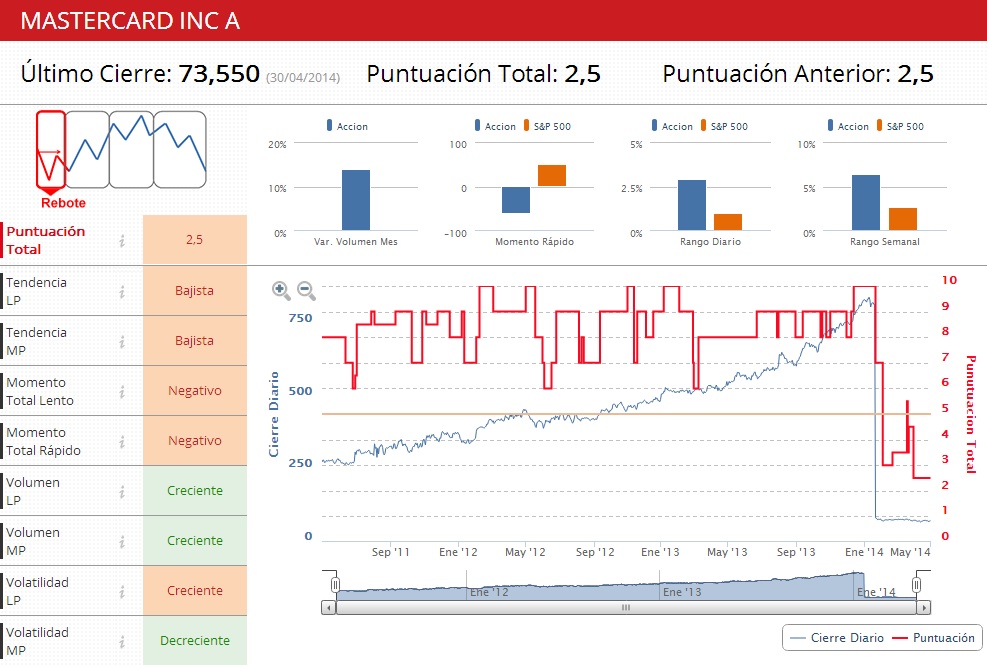Image resolution: width=987 pixels, height=665 pixels.
Task: Click the zoom out magnifier icon
Action: (x=306, y=290)
